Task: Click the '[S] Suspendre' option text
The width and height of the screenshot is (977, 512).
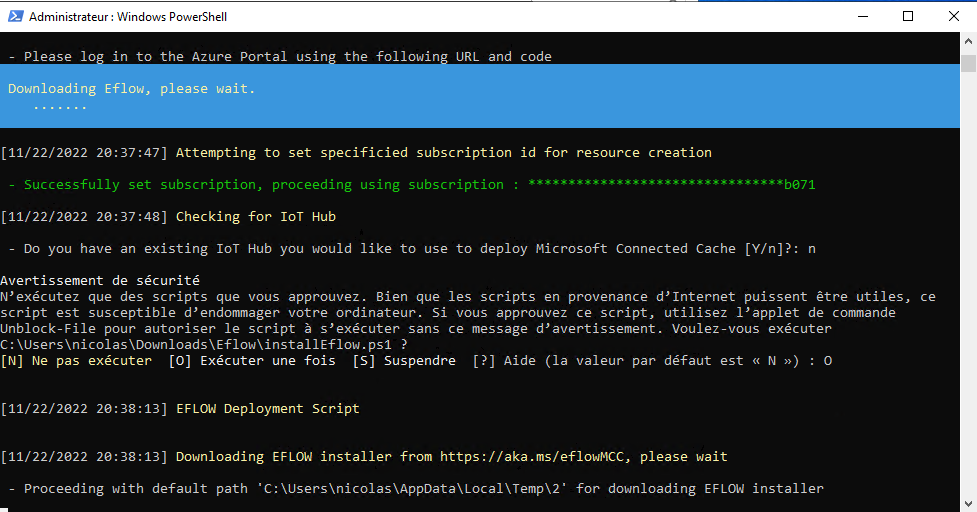Action: (404, 361)
